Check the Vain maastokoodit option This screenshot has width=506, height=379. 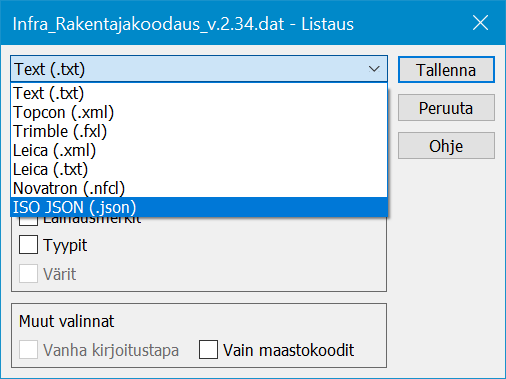pyautogui.click(x=208, y=349)
